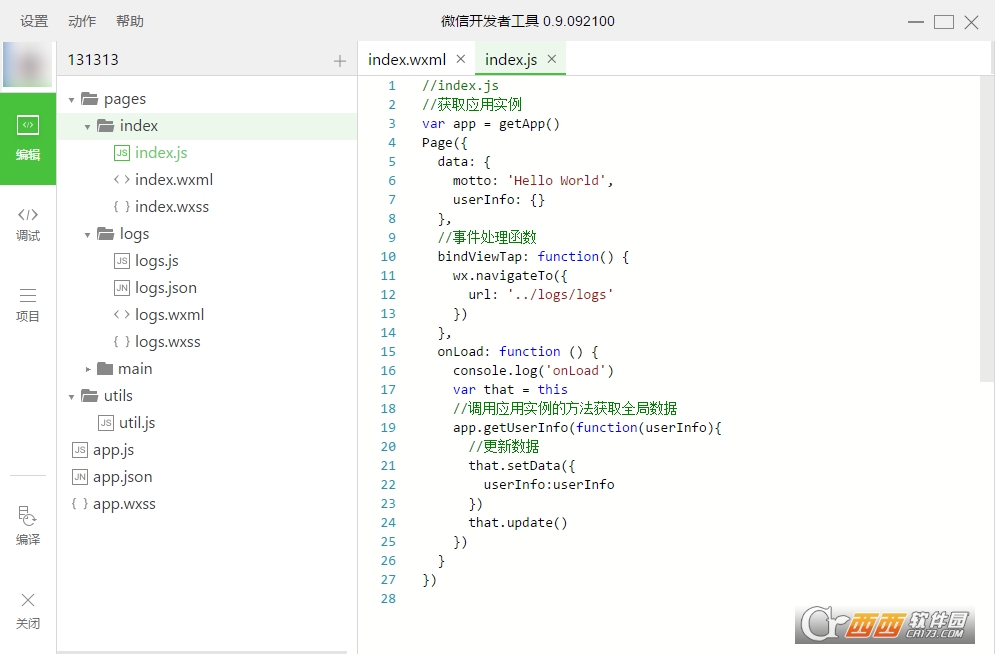Click the pages folder icon
Screen dimensions: 995x654
point(89,99)
